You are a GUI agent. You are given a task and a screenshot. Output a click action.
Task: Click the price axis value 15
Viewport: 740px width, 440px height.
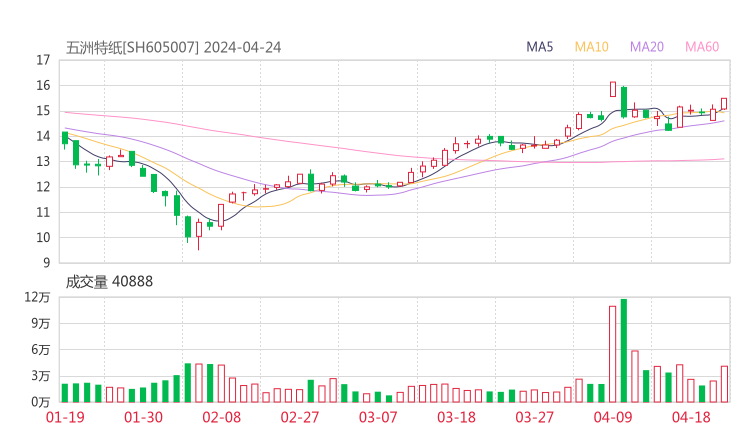43,111
